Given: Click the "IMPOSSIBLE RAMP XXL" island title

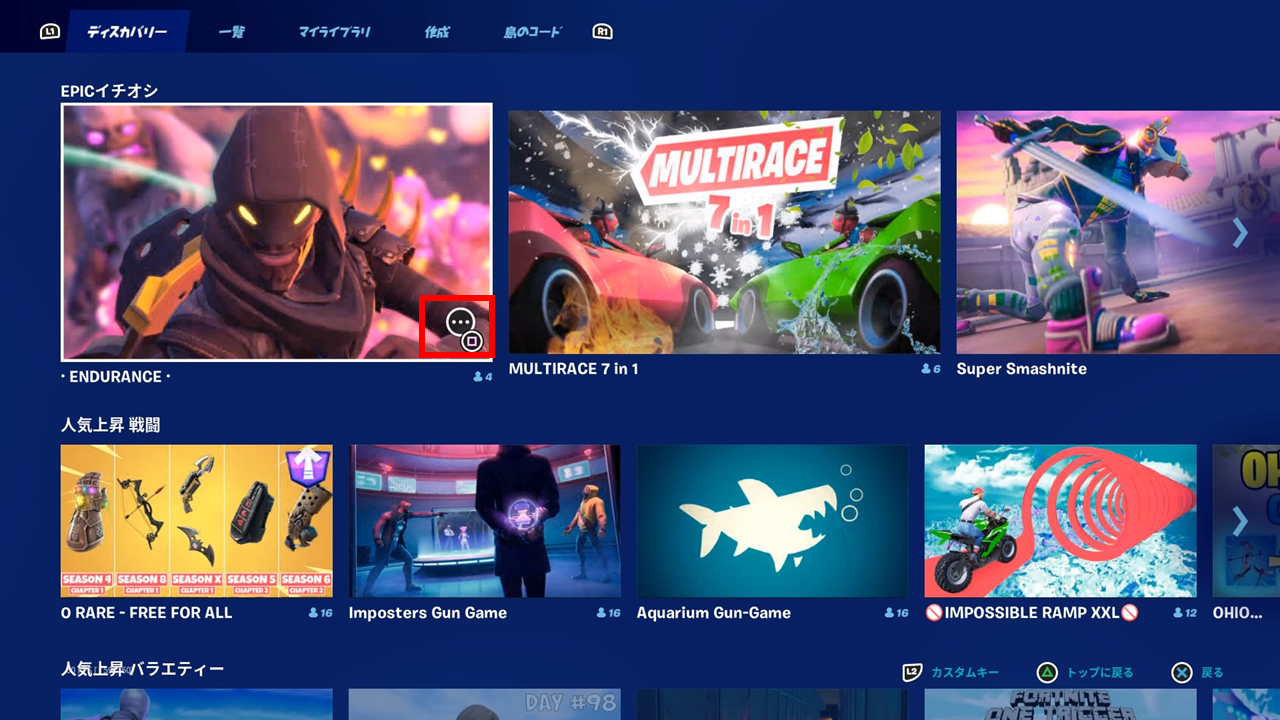Looking at the screenshot, I should (1032, 613).
